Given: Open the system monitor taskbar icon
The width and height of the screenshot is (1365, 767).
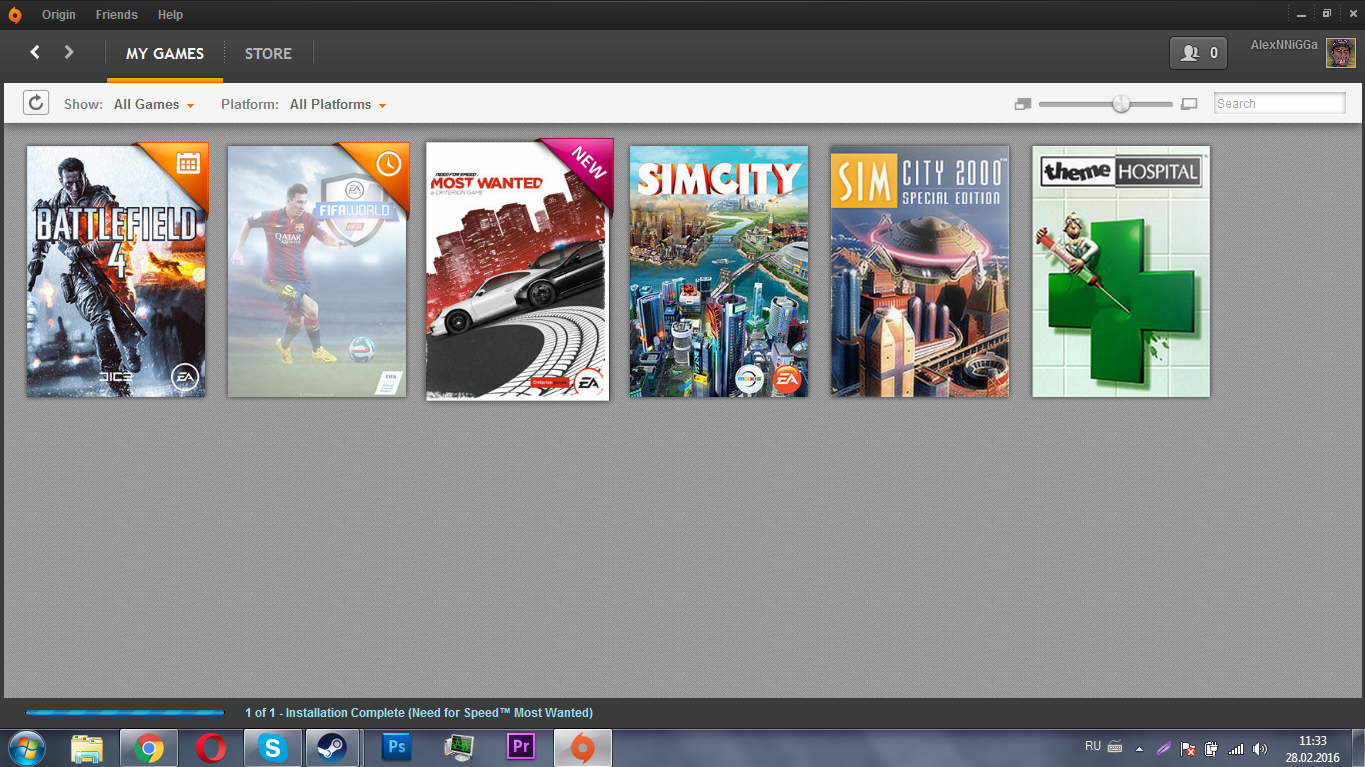Looking at the screenshot, I should coord(459,747).
